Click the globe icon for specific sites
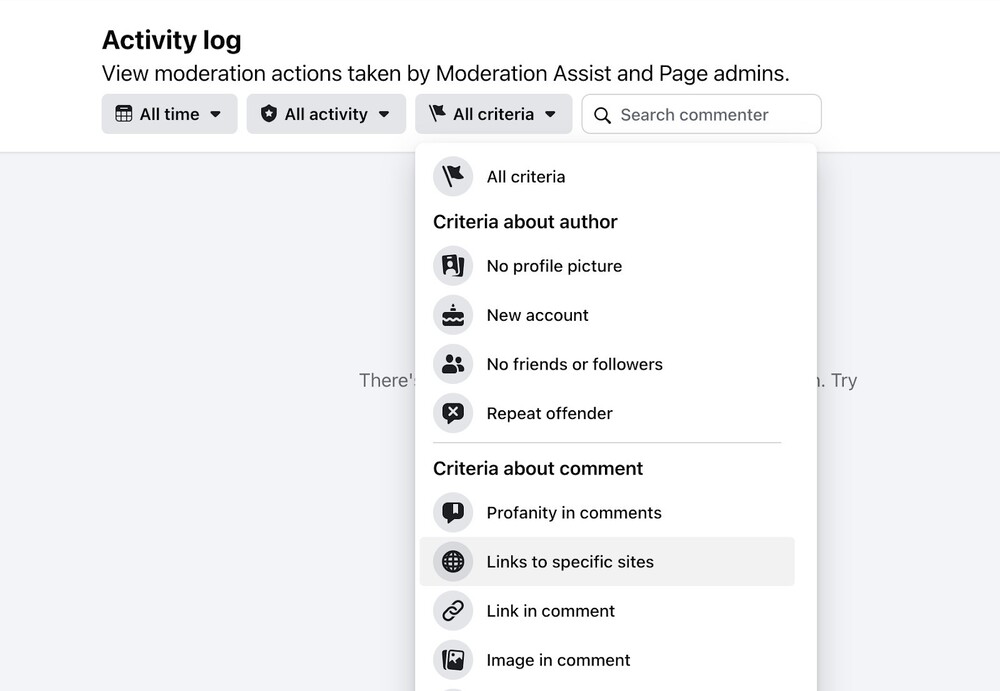Image resolution: width=1000 pixels, height=691 pixels. pyautogui.click(x=453, y=561)
